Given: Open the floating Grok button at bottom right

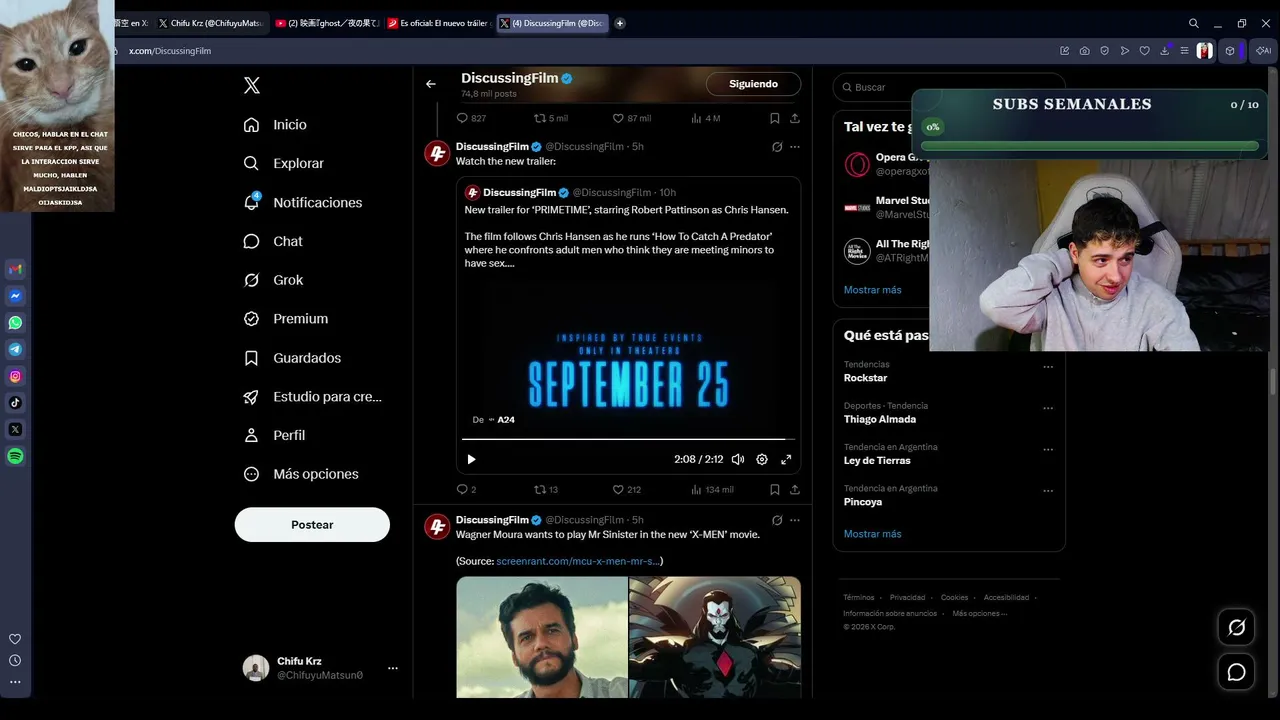Looking at the screenshot, I should pos(1237,628).
